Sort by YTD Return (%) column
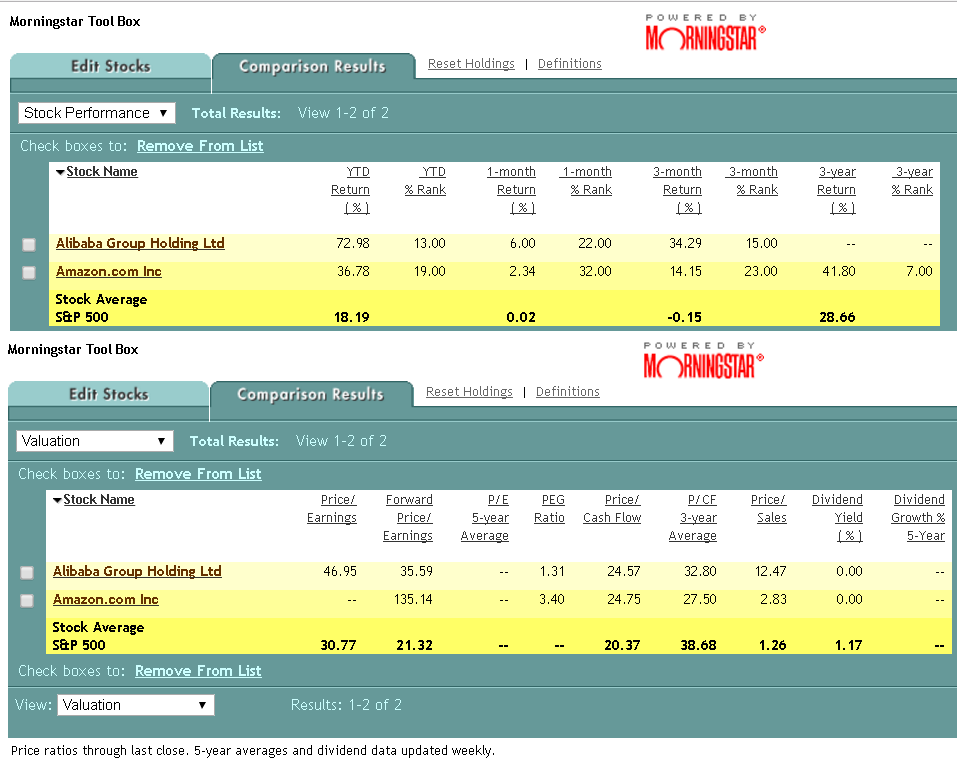 point(350,190)
